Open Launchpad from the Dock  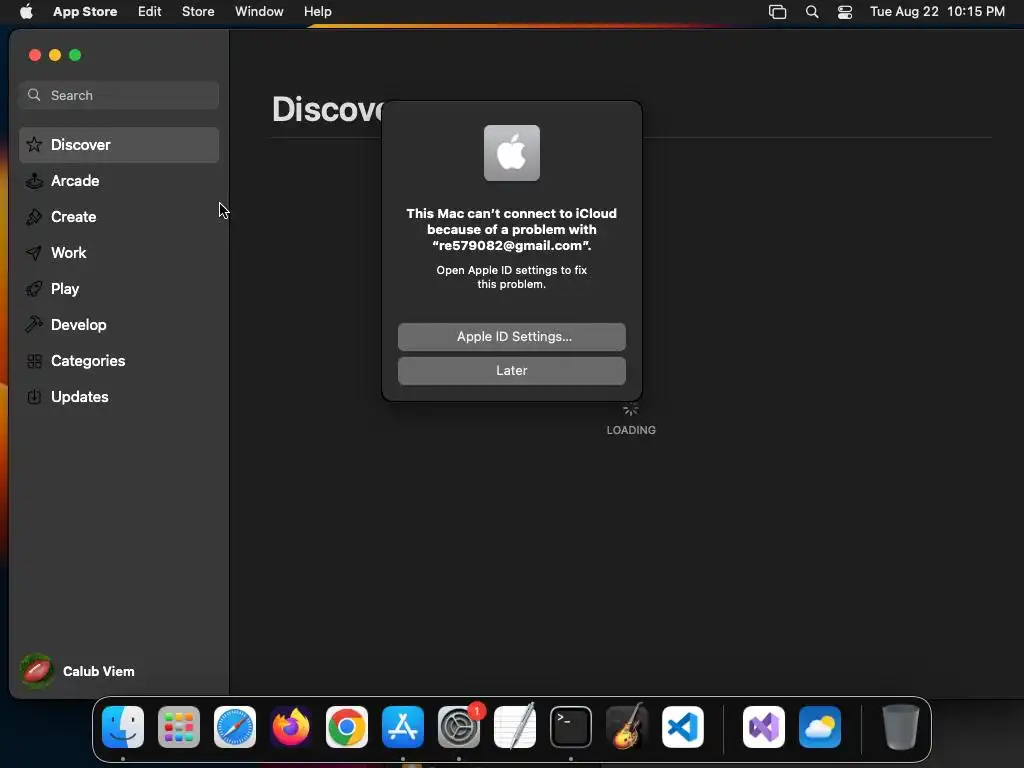[179, 727]
